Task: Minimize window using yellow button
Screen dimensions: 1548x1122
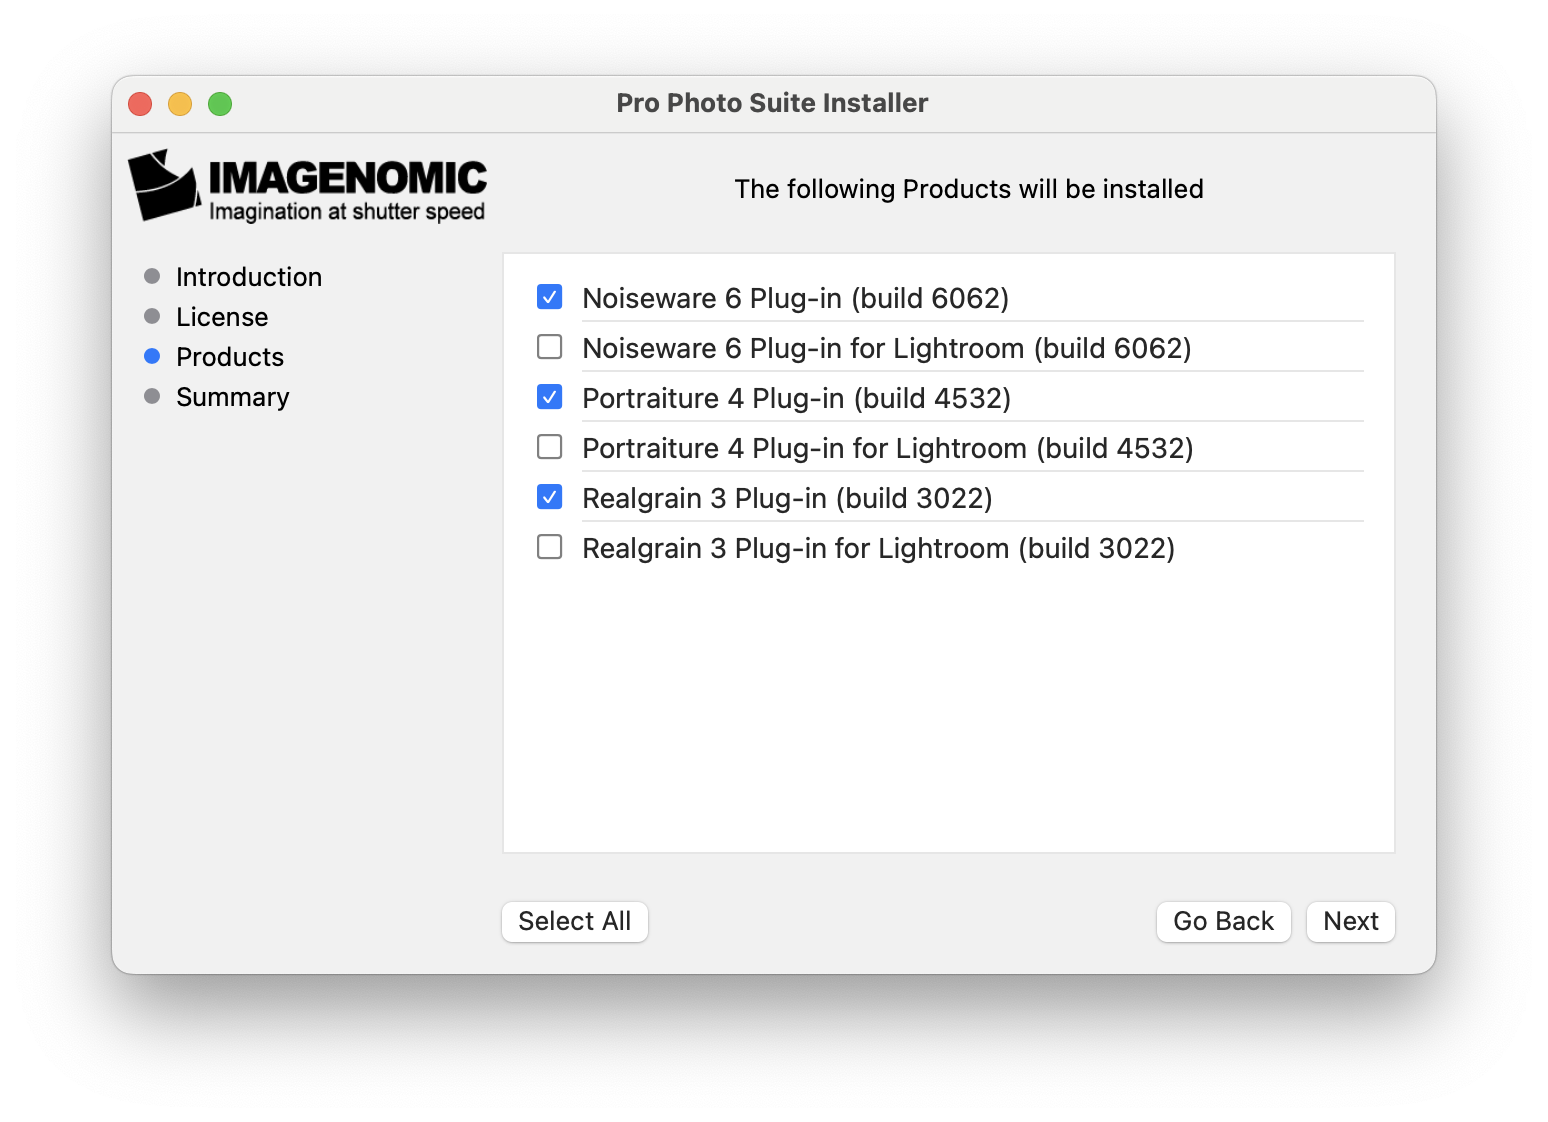Action: pos(180,104)
